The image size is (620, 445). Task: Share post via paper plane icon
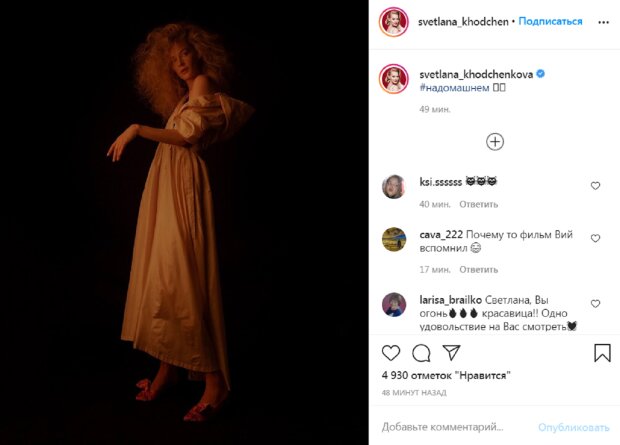pos(451,352)
